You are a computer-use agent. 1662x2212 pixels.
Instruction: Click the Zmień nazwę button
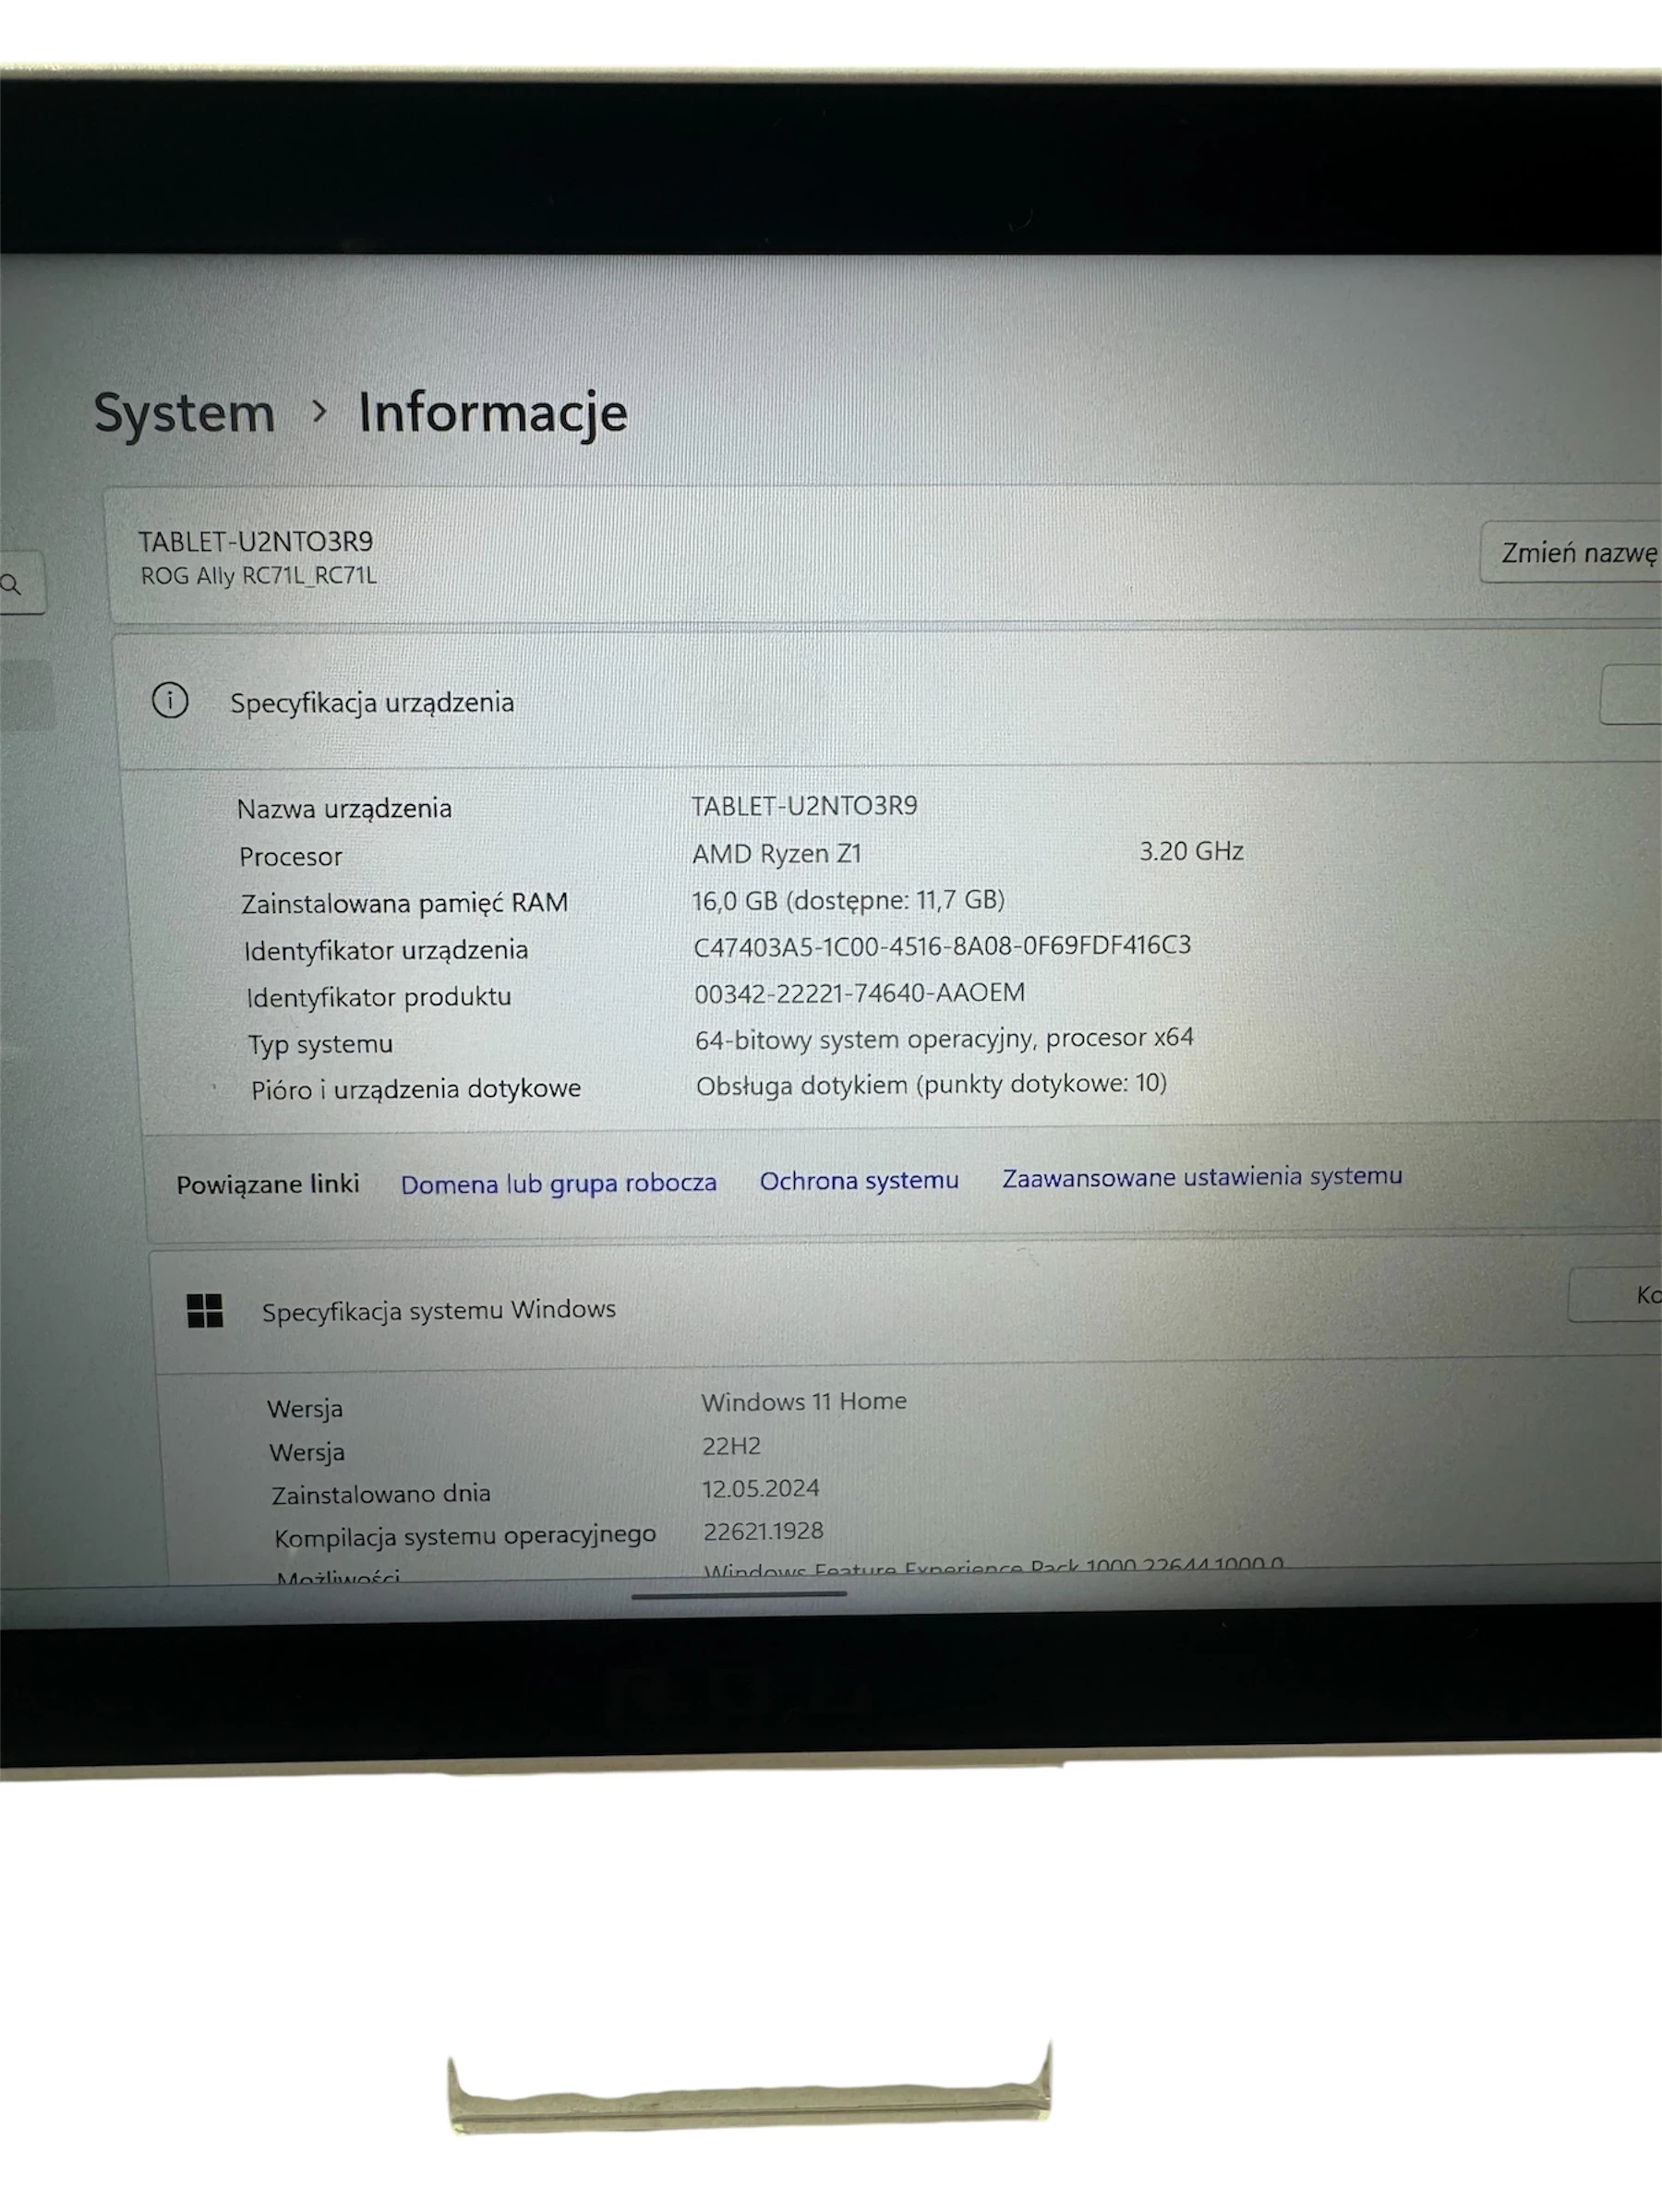pos(1571,552)
